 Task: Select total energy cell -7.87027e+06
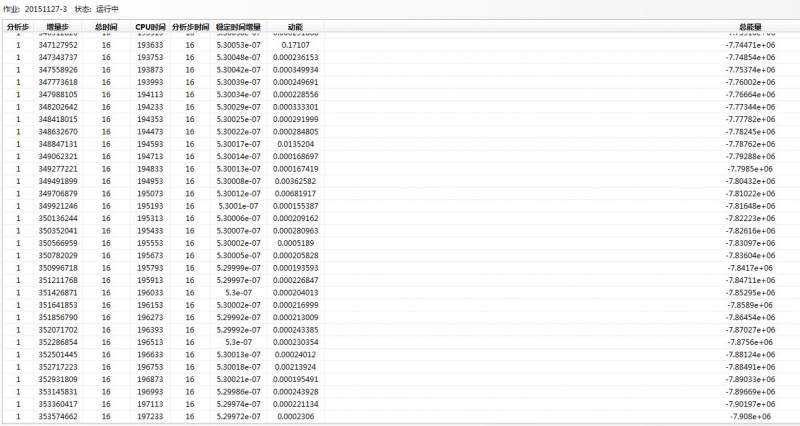(x=750, y=330)
